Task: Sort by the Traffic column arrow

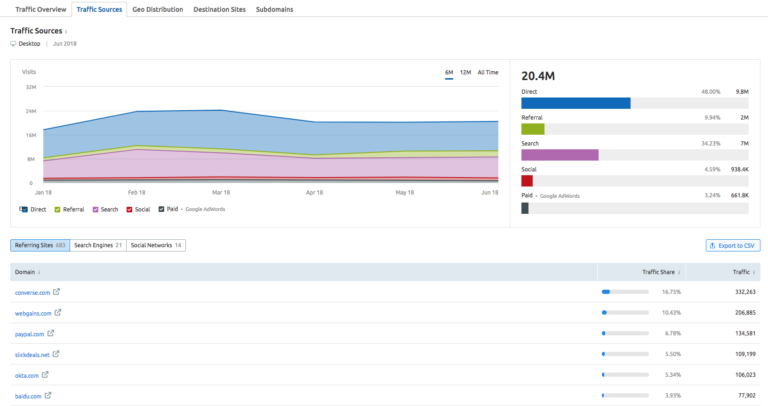Action: [754, 272]
